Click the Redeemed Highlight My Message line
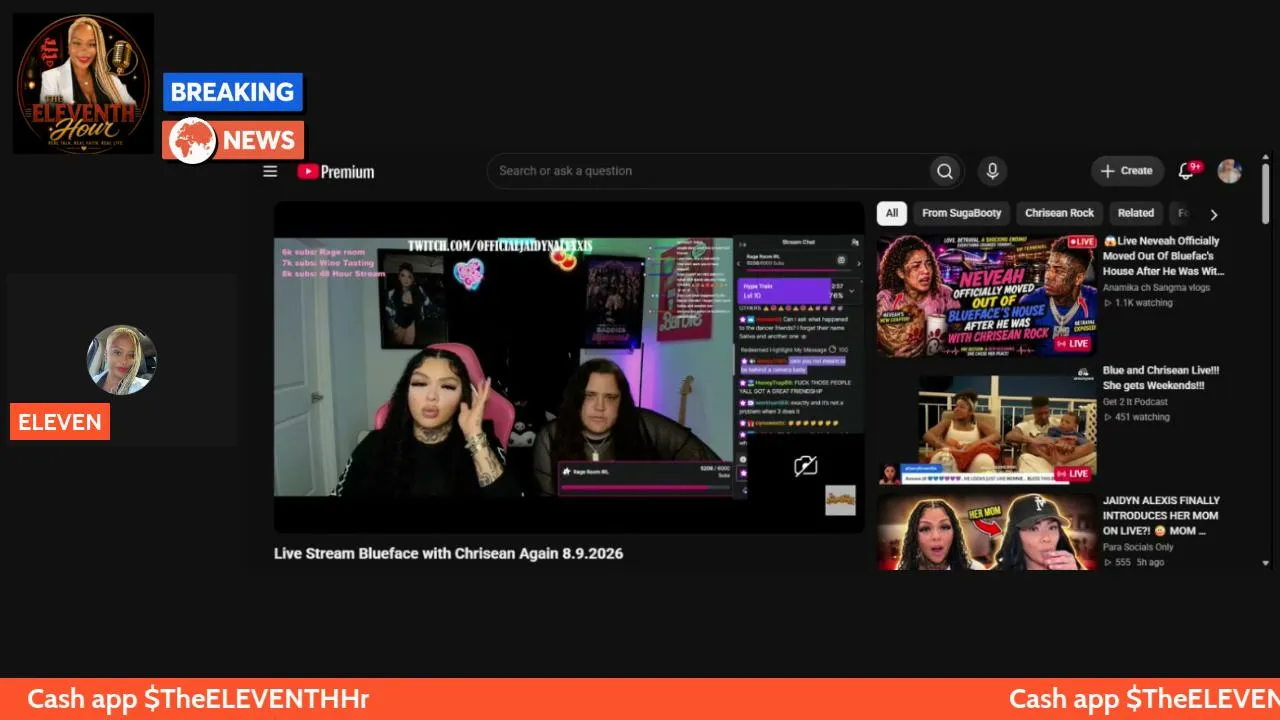 794,350
